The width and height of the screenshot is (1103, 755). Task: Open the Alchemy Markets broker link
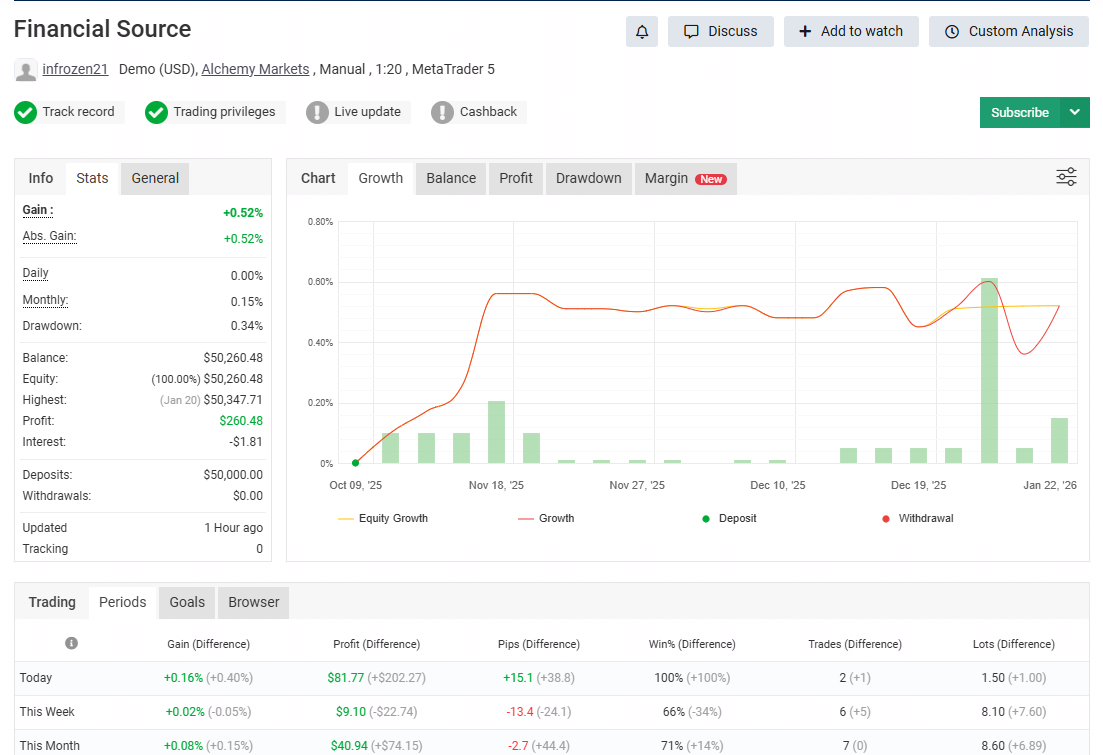[x=255, y=70]
